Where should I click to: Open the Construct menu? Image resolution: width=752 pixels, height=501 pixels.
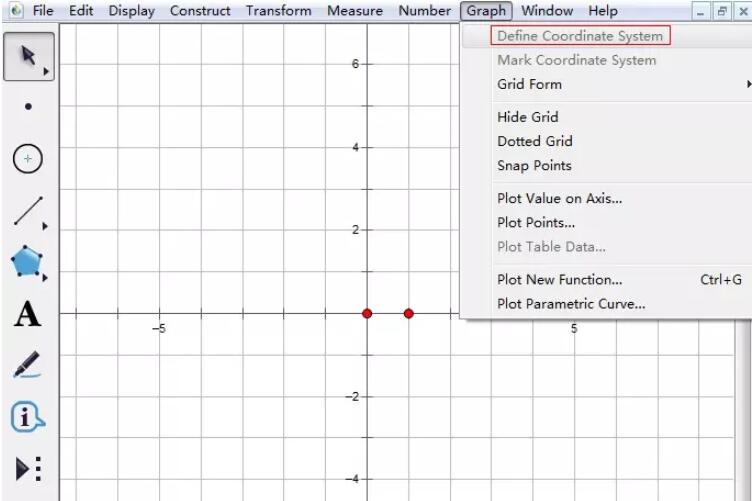200,11
